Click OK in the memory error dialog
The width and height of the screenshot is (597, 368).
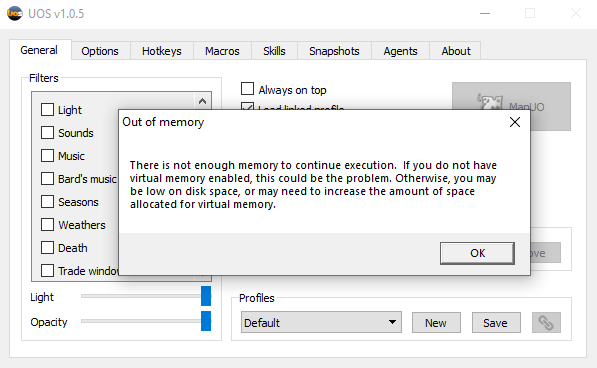pyautogui.click(x=477, y=253)
